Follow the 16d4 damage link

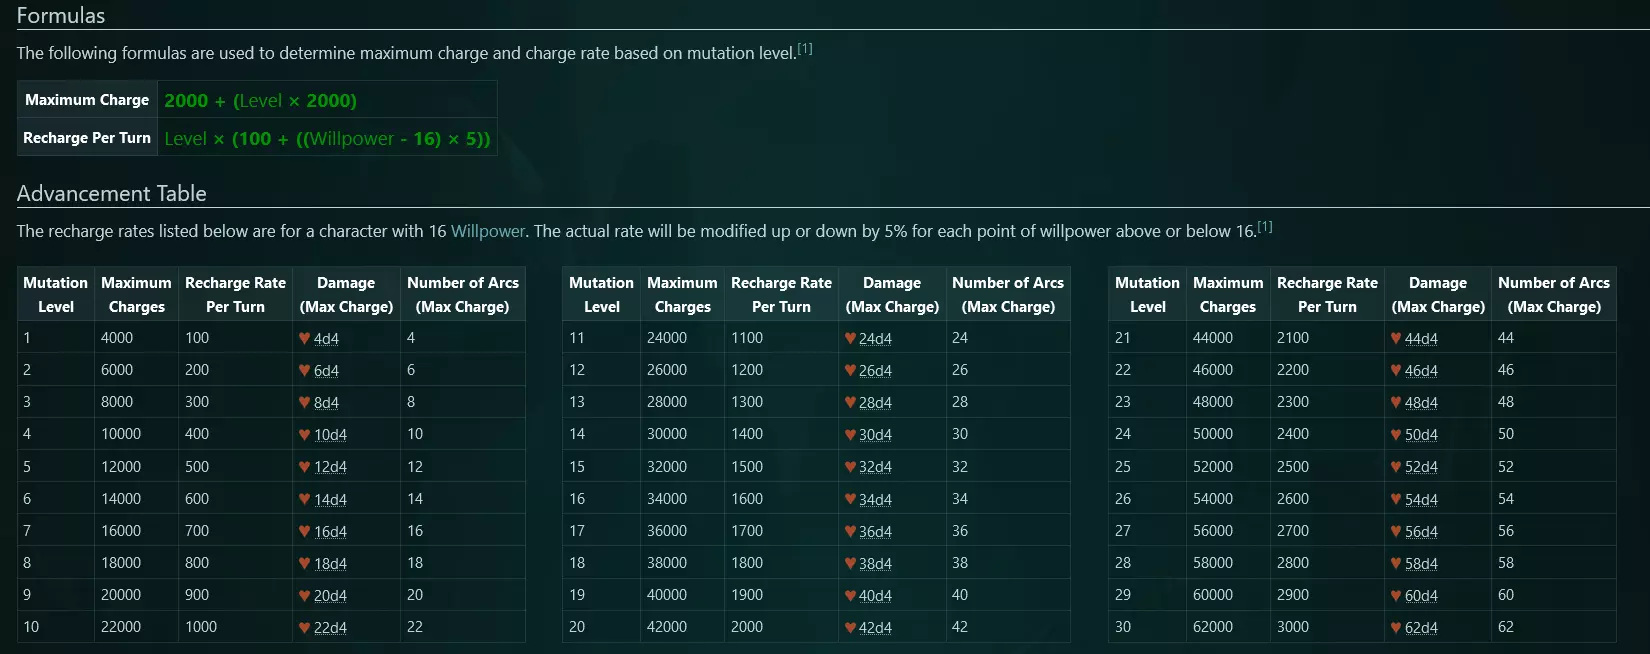click(x=330, y=532)
